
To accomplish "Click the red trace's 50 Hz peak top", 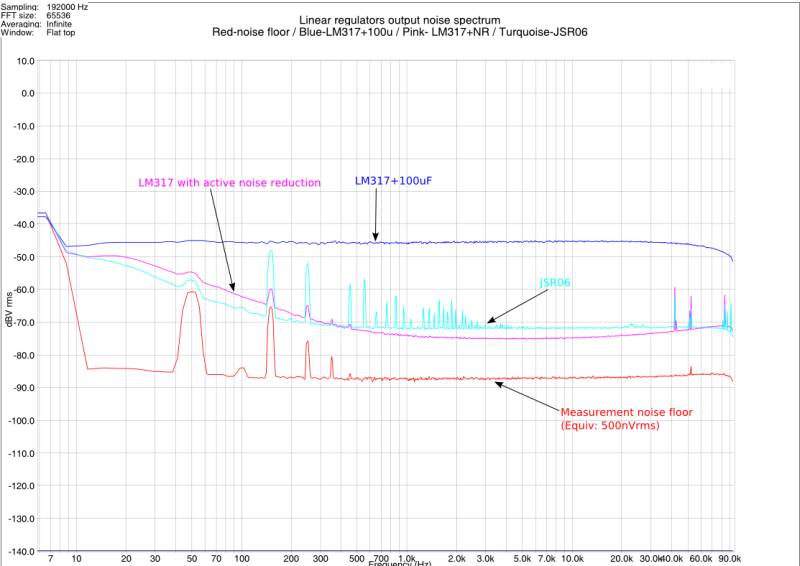I will coord(192,292).
